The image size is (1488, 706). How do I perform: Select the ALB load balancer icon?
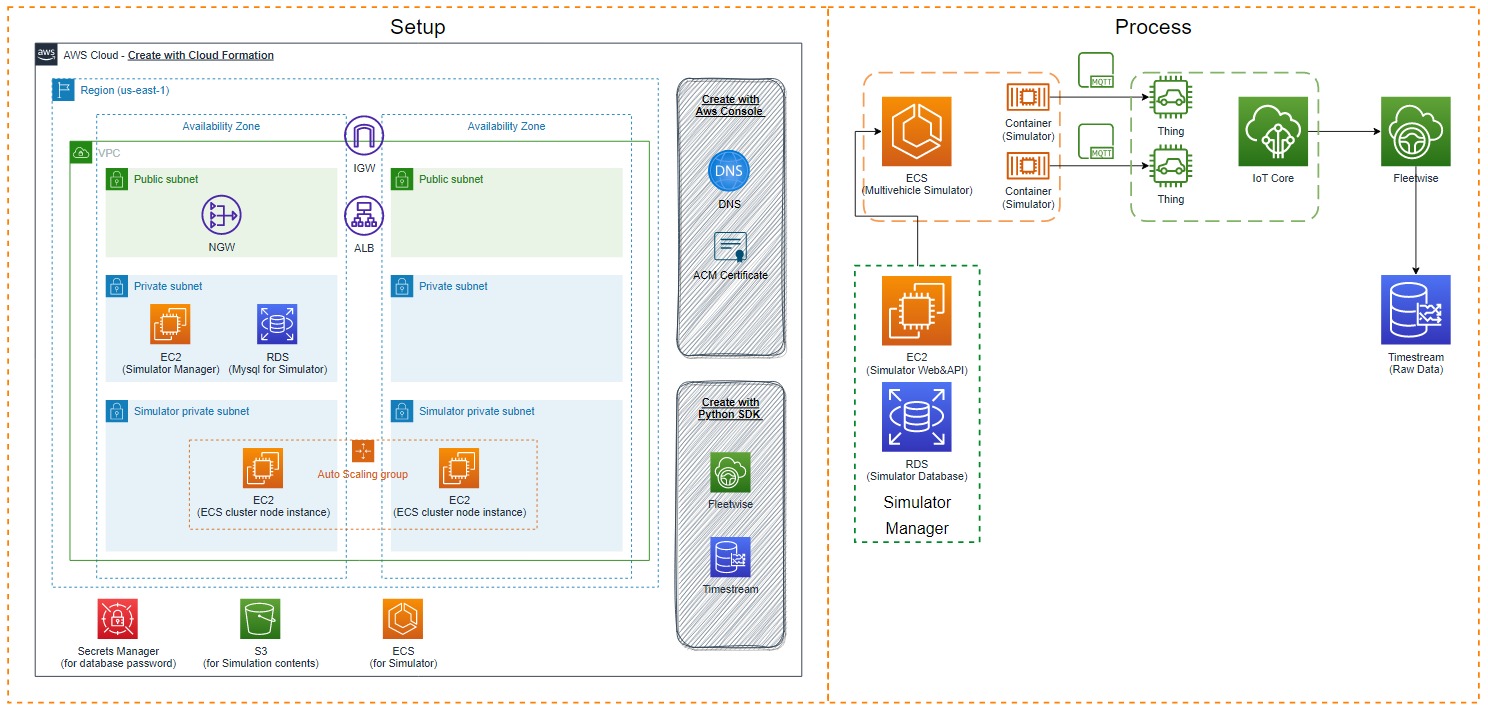364,216
